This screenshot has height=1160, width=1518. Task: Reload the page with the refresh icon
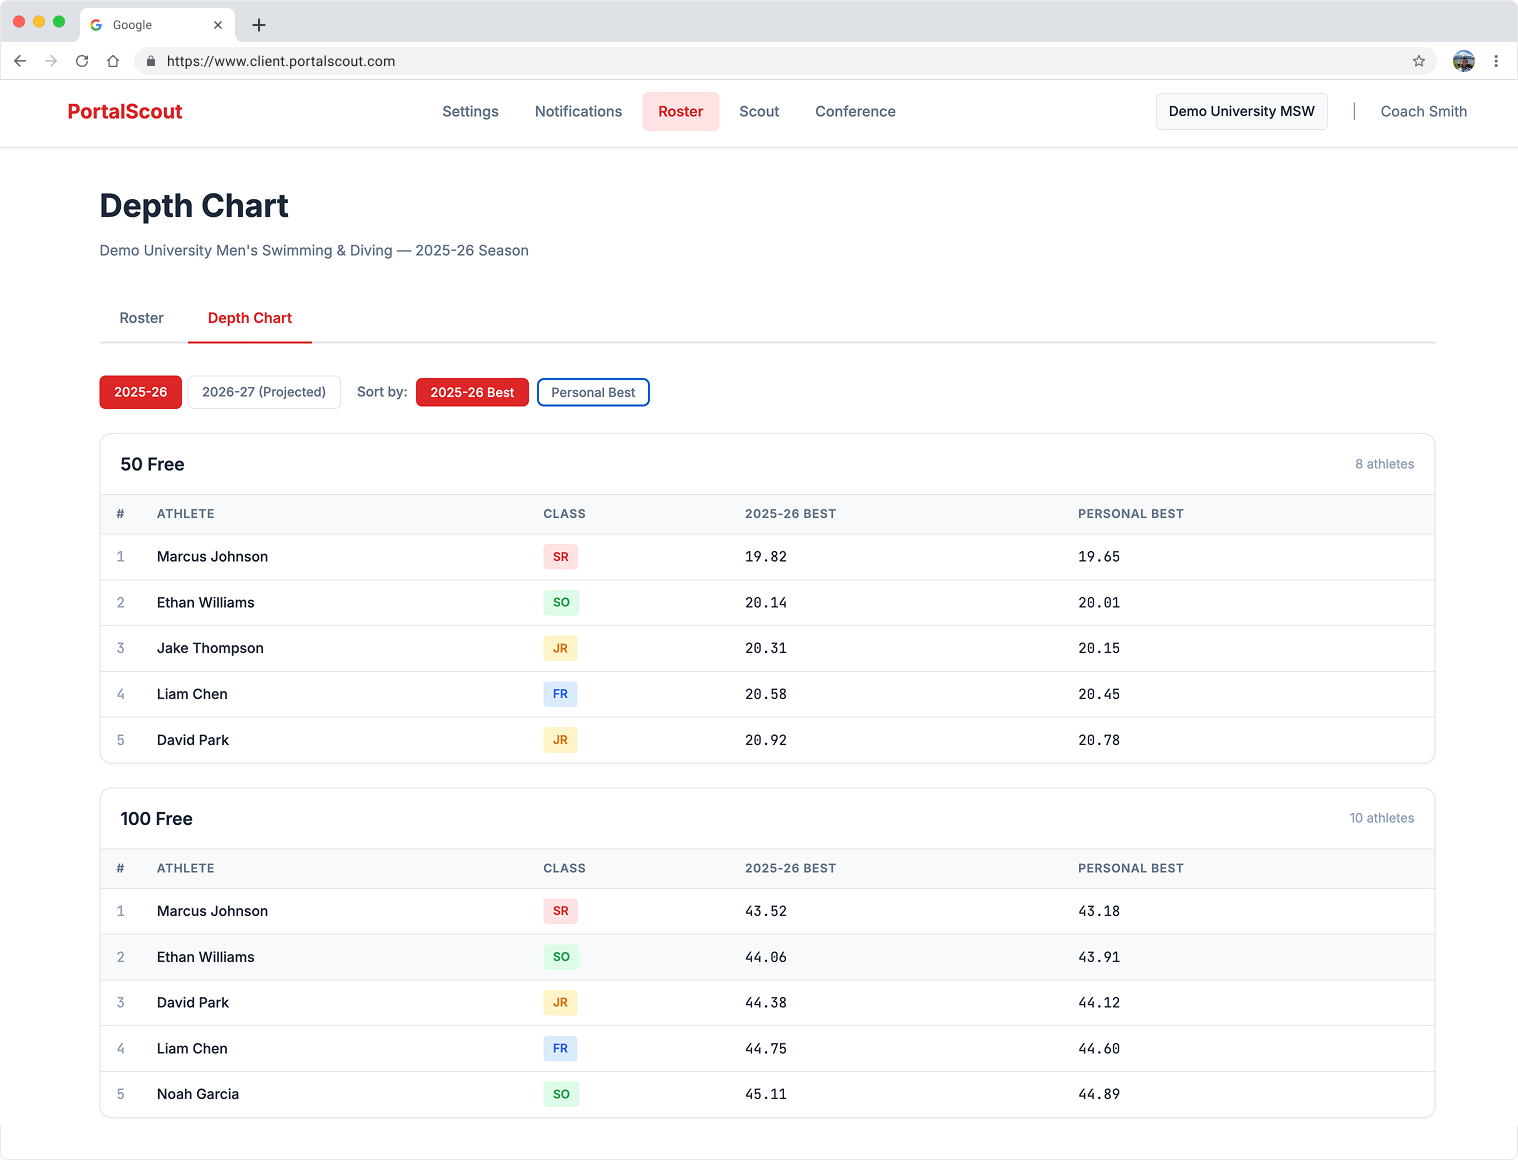pyautogui.click(x=82, y=61)
